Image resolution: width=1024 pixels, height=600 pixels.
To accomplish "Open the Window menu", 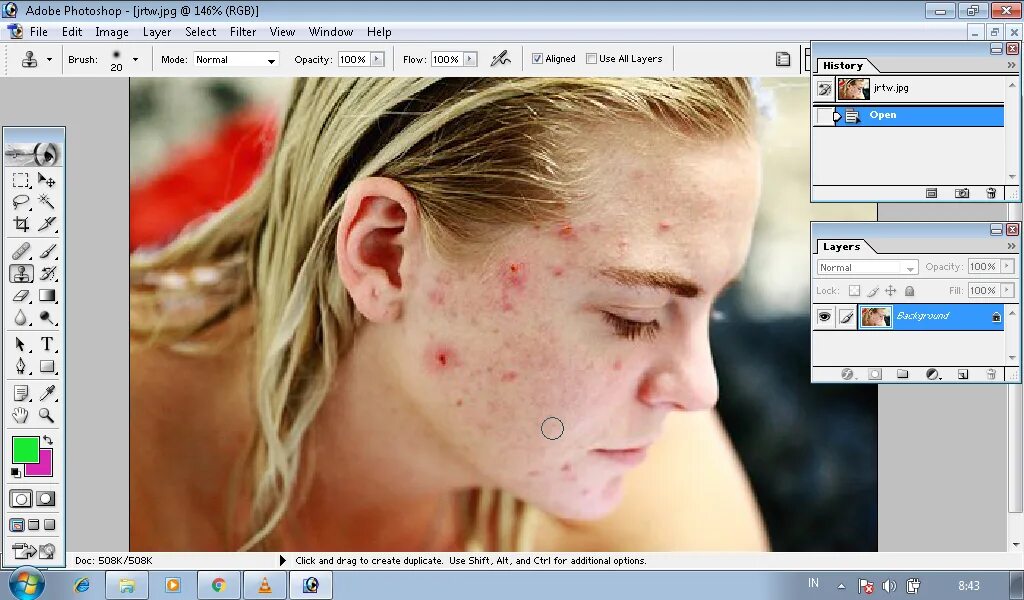I will point(330,32).
